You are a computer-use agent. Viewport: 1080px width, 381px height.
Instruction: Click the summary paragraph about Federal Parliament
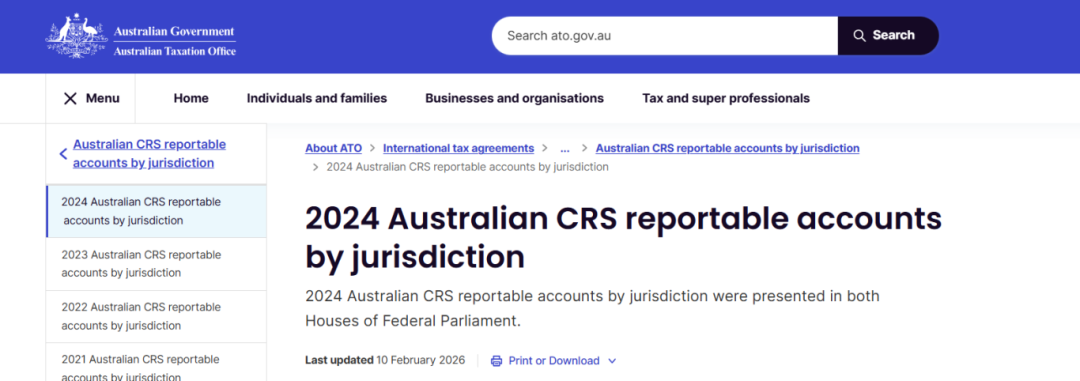pos(592,309)
